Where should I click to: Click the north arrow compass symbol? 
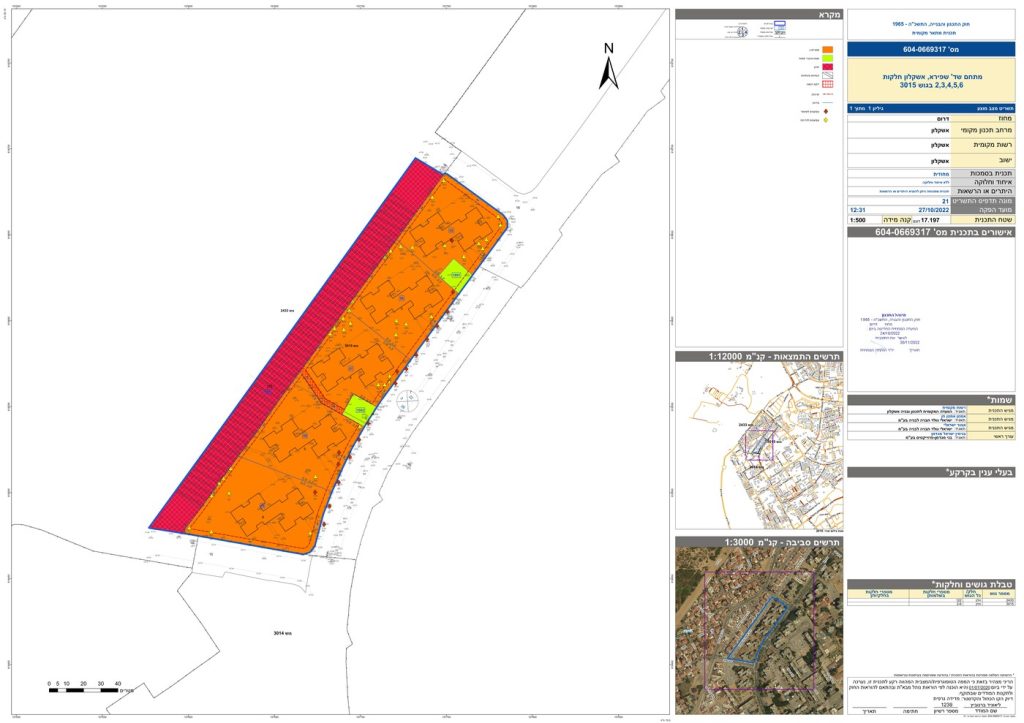609,66
